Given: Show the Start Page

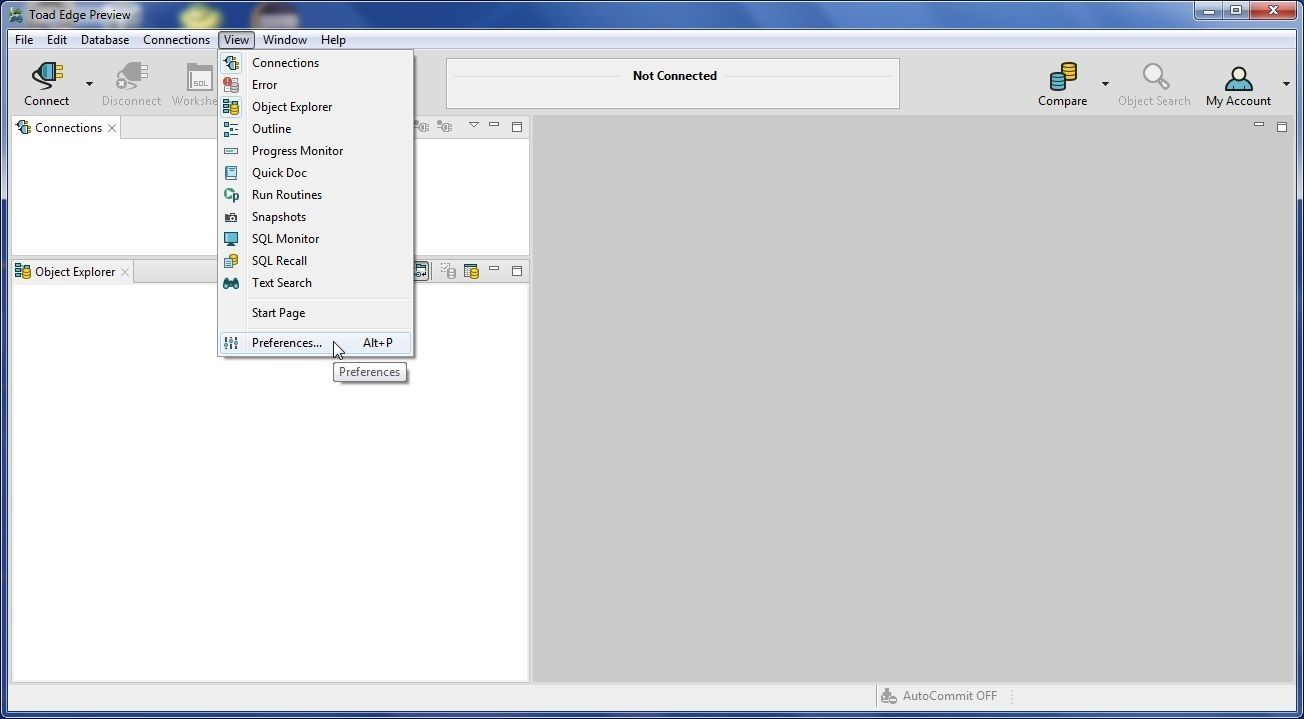Looking at the screenshot, I should (x=315, y=313).
